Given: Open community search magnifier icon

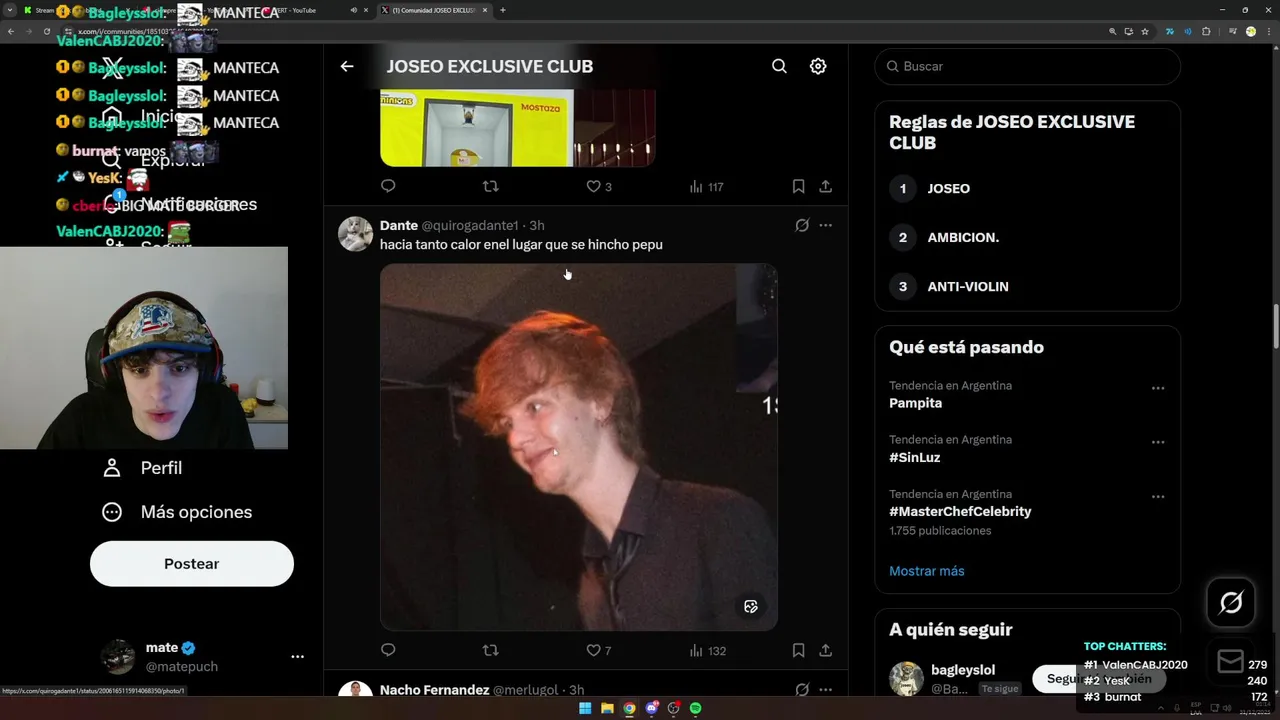Looking at the screenshot, I should click(x=779, y=66).
